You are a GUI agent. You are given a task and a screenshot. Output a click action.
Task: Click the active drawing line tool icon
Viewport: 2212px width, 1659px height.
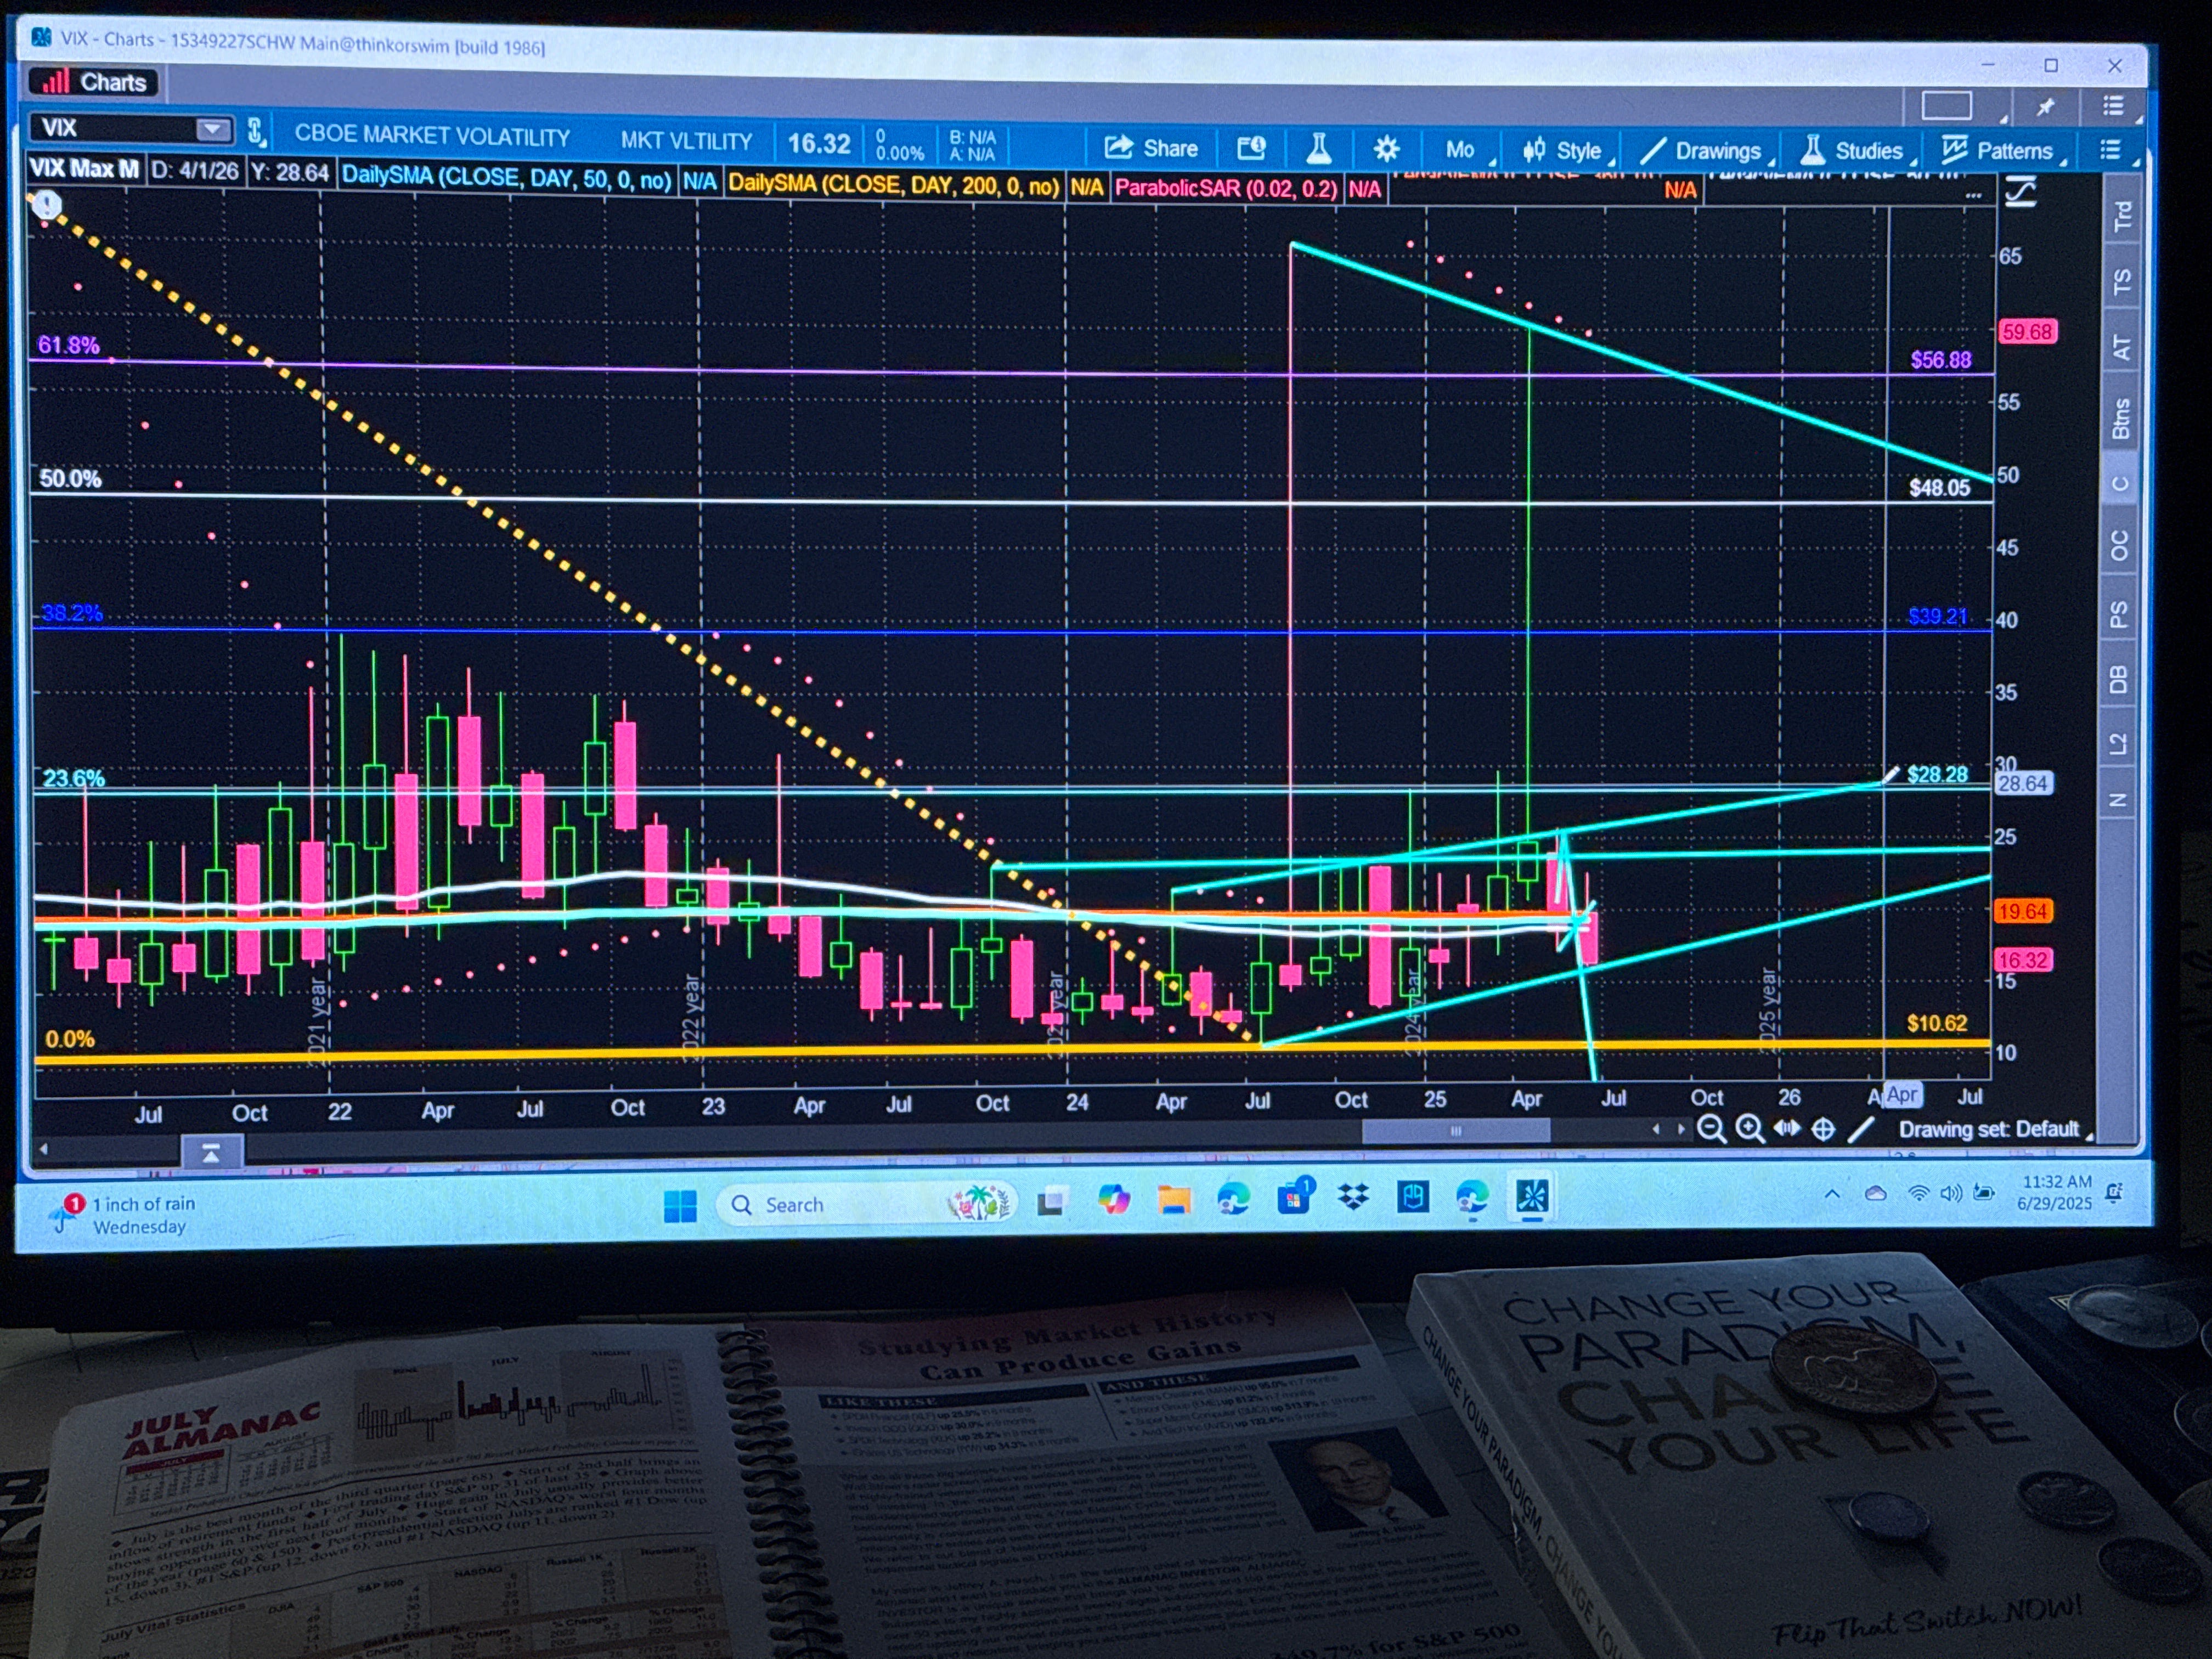click(1860, 1130)
